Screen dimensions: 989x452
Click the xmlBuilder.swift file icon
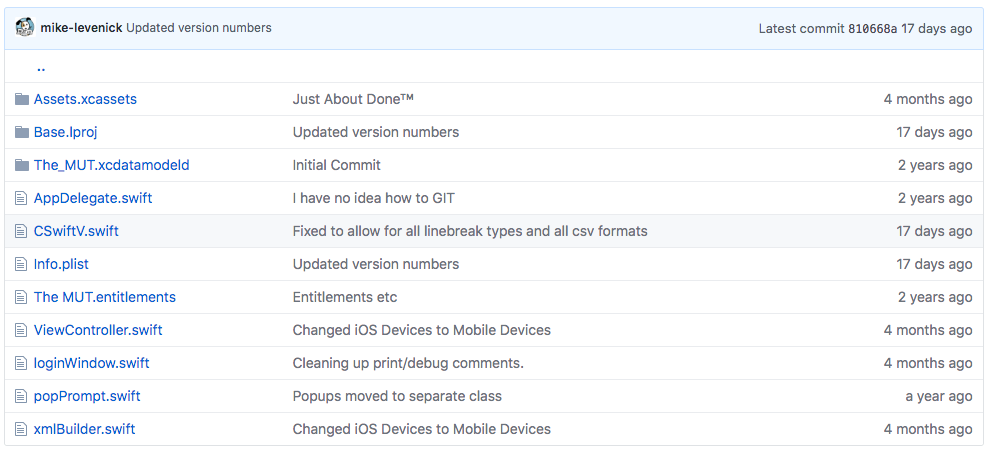coord(21,429)
